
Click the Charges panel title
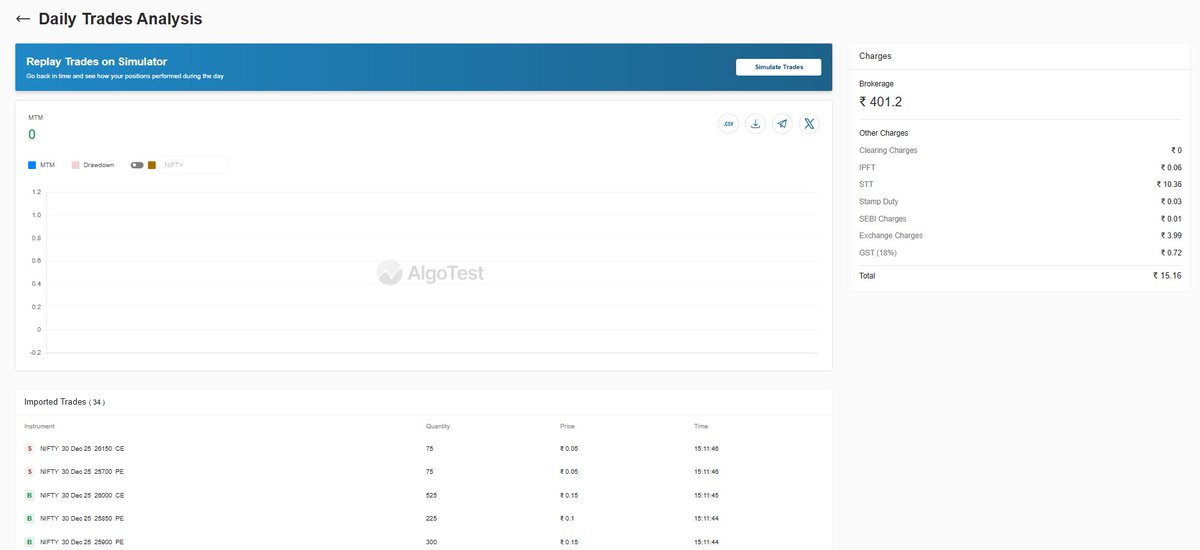[x=875, y=56]
